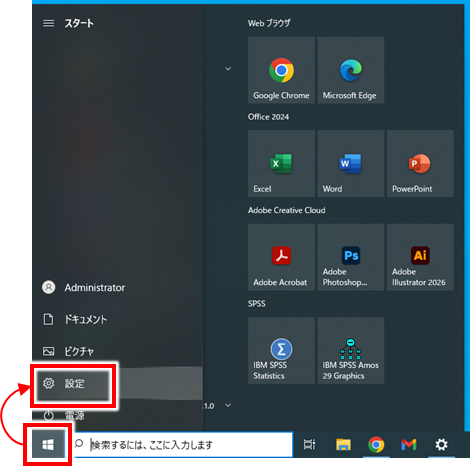Open the Settings gear on the taskbar
Image resolution: width=470 pixels, height=473 pixels.
point(441,444)
